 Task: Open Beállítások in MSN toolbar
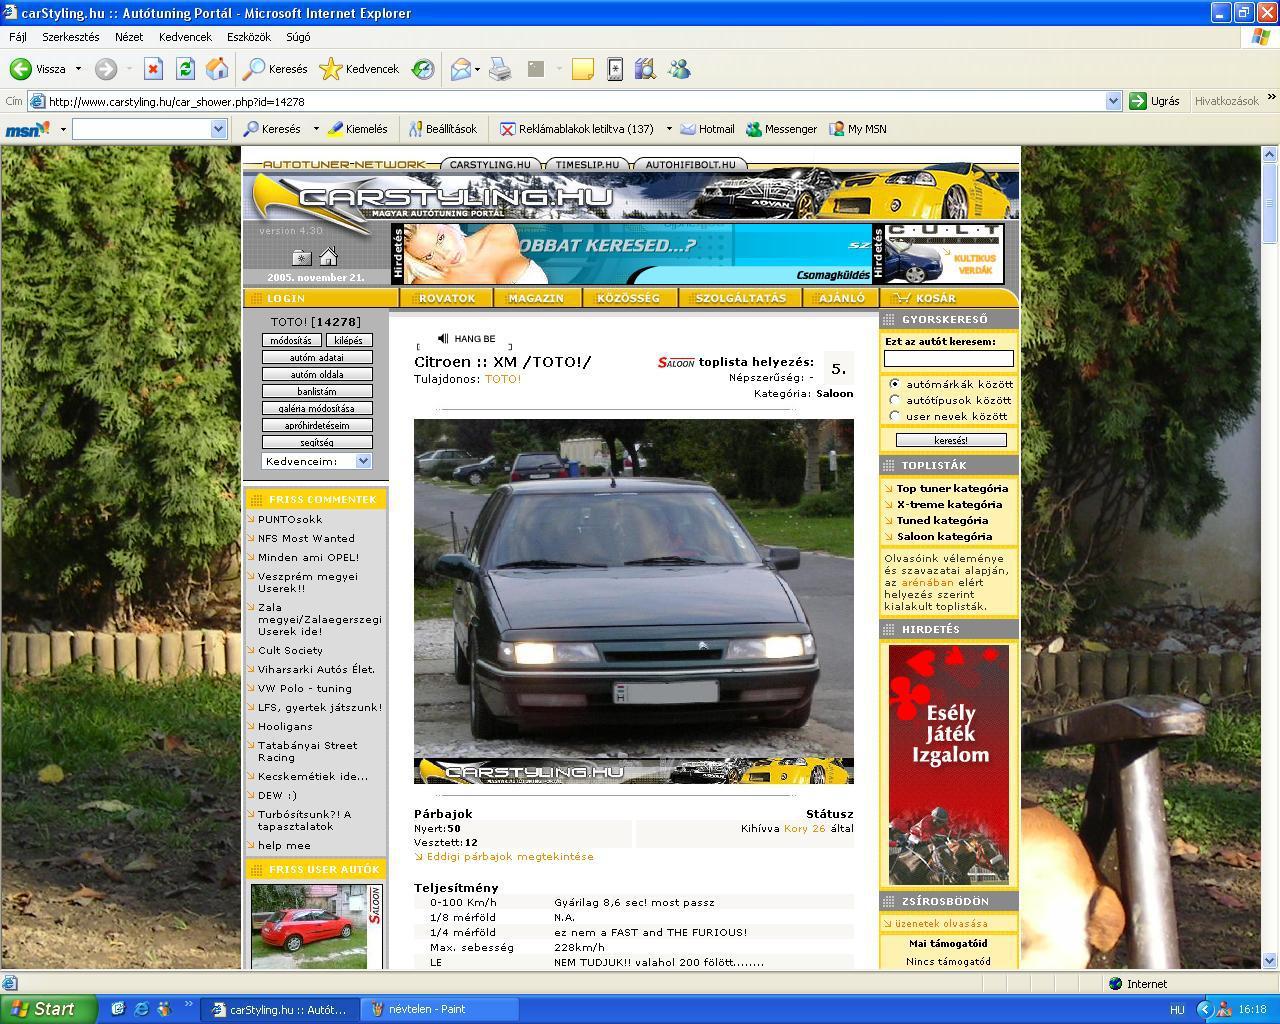[x=442, y=129]
